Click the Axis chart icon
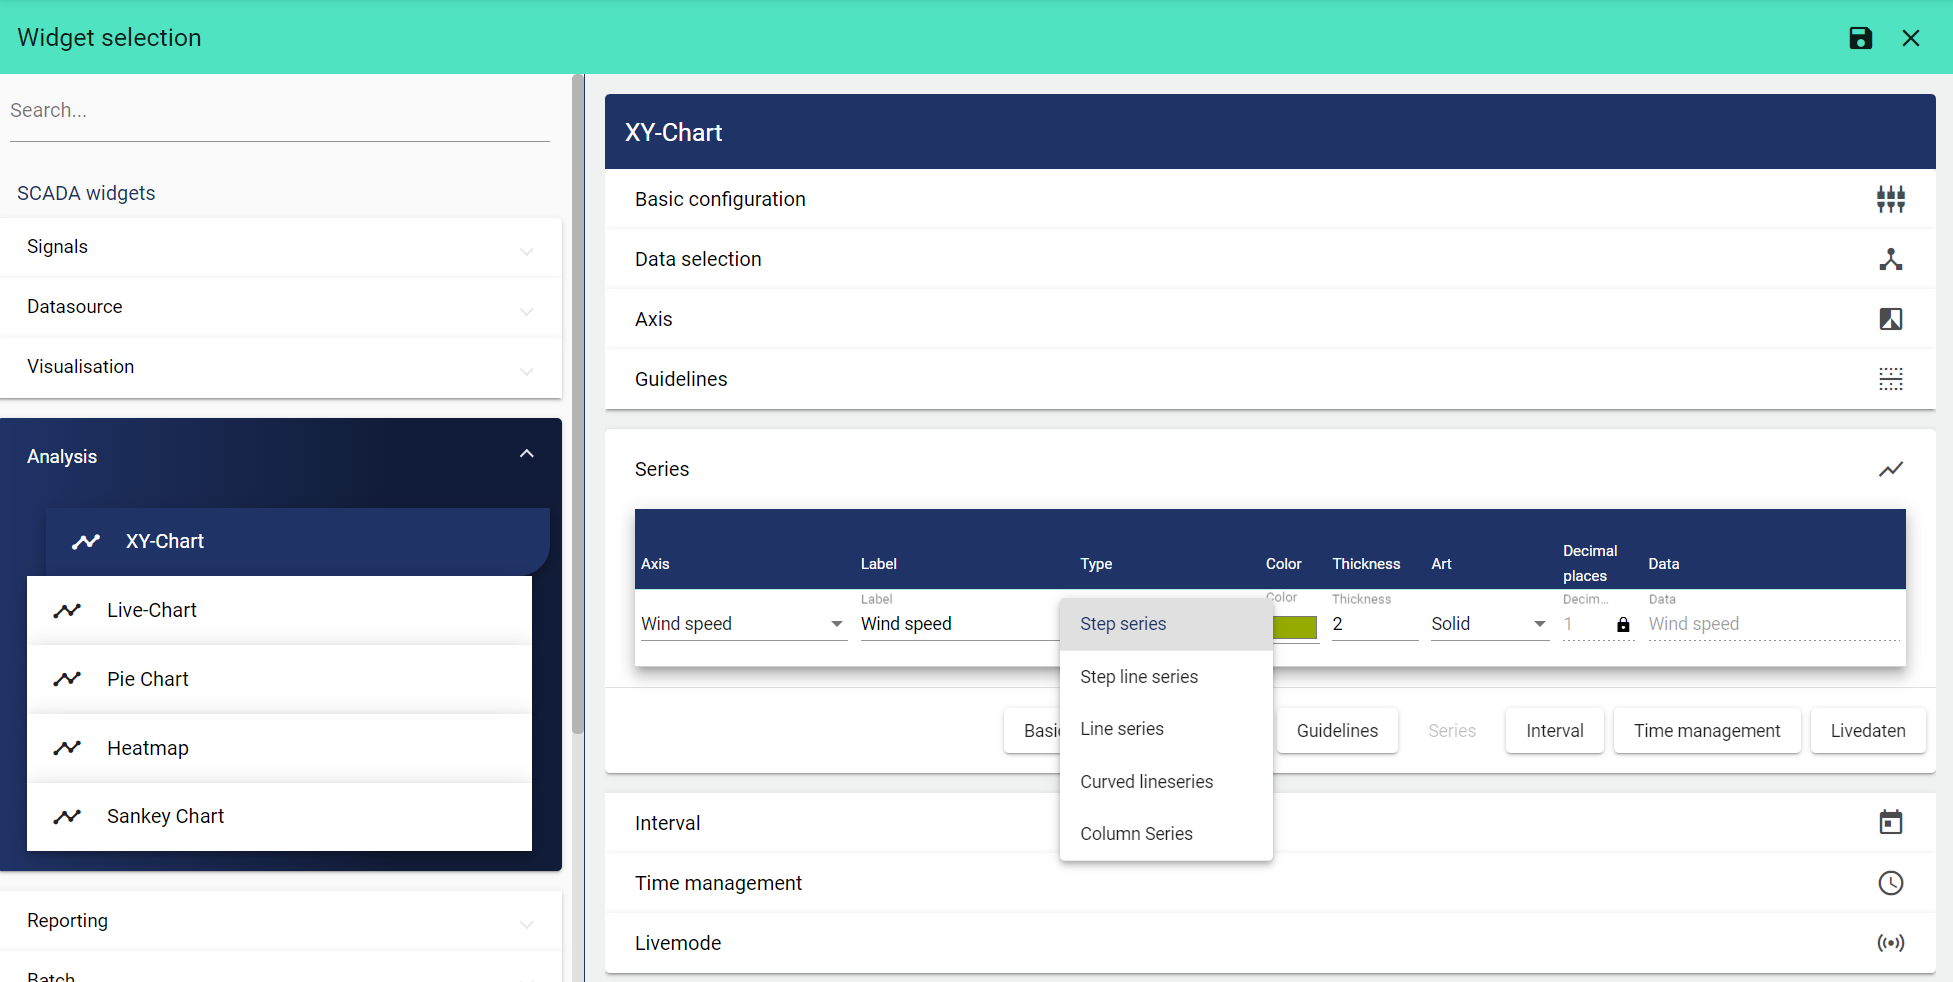 (x=1890, y=319)
